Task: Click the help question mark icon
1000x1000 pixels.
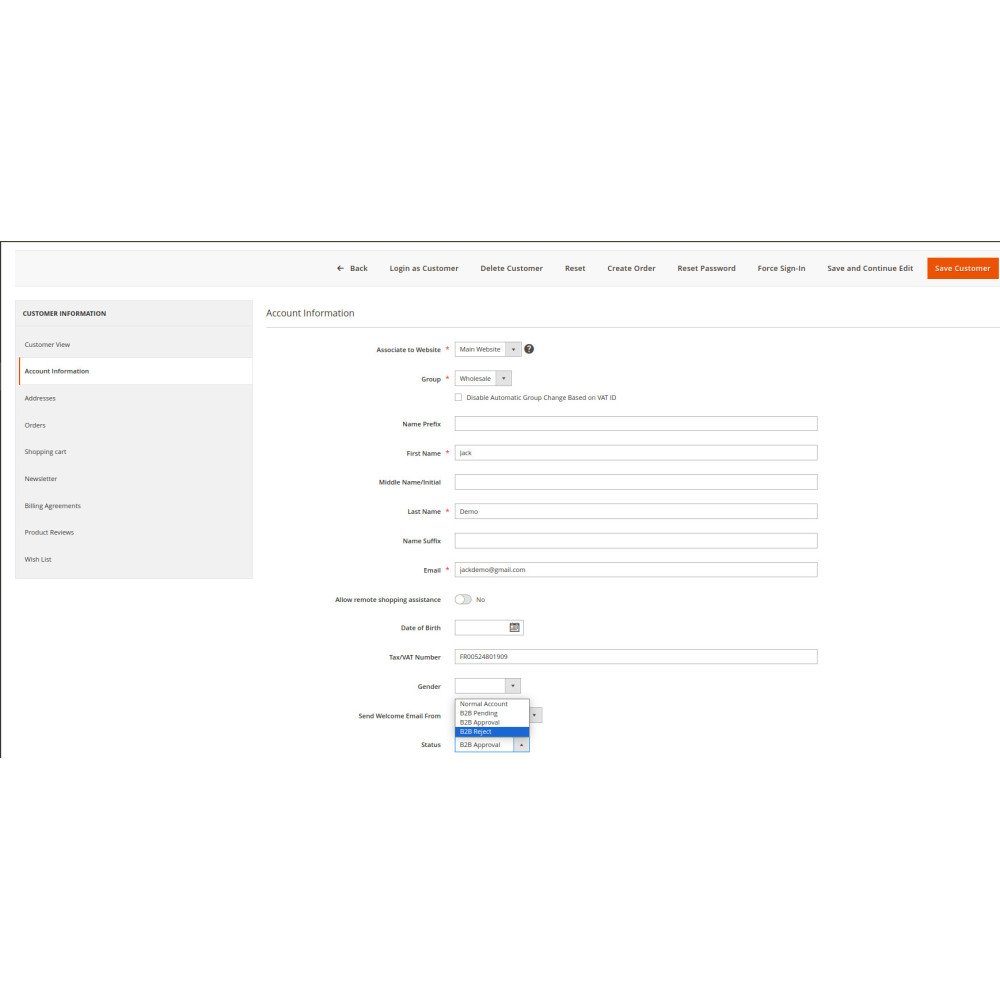Action: point(529,349)
